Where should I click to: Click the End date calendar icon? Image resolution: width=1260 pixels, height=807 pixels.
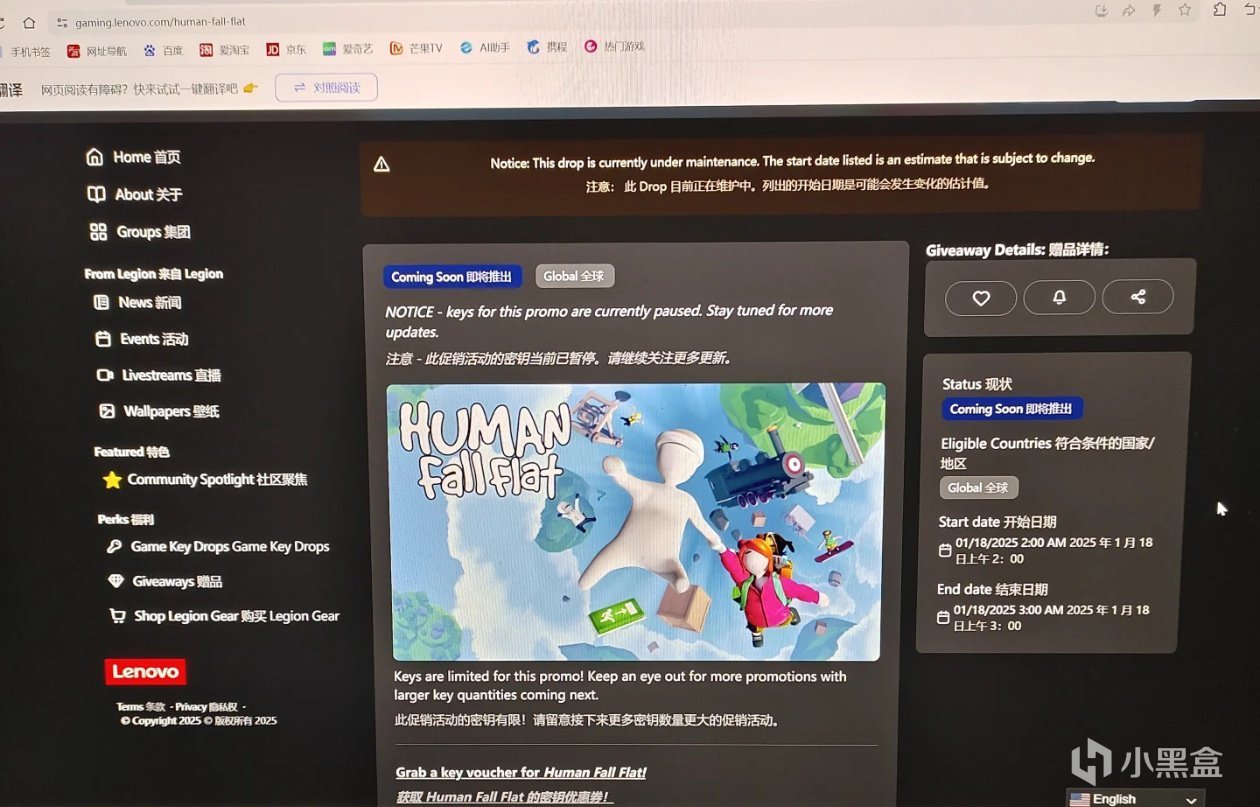tap(943, 617)
